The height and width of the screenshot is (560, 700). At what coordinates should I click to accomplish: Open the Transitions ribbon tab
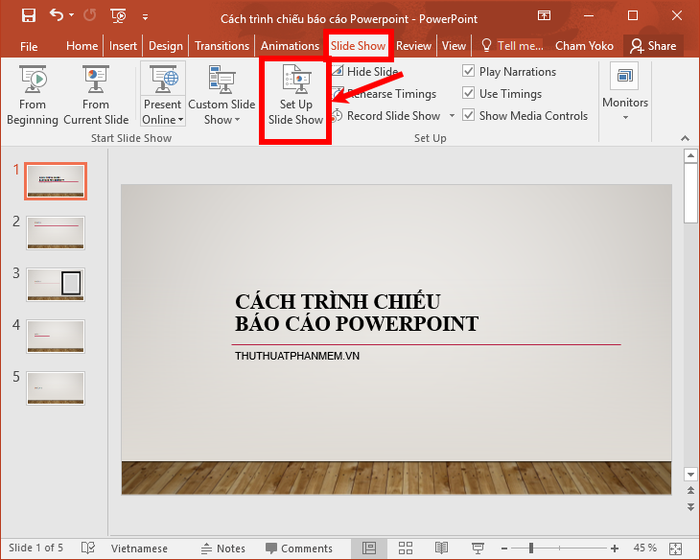pos(222,46)
